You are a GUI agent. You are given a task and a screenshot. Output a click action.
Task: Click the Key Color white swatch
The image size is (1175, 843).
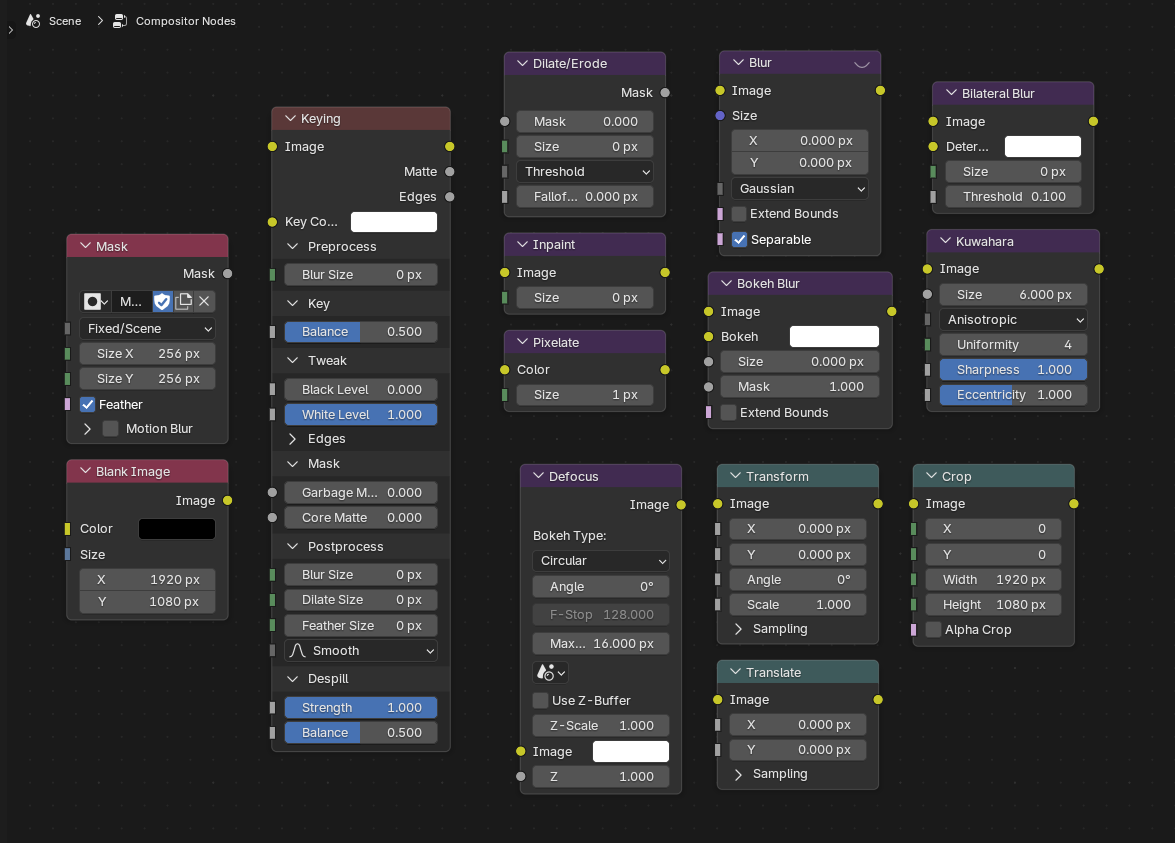394,222
